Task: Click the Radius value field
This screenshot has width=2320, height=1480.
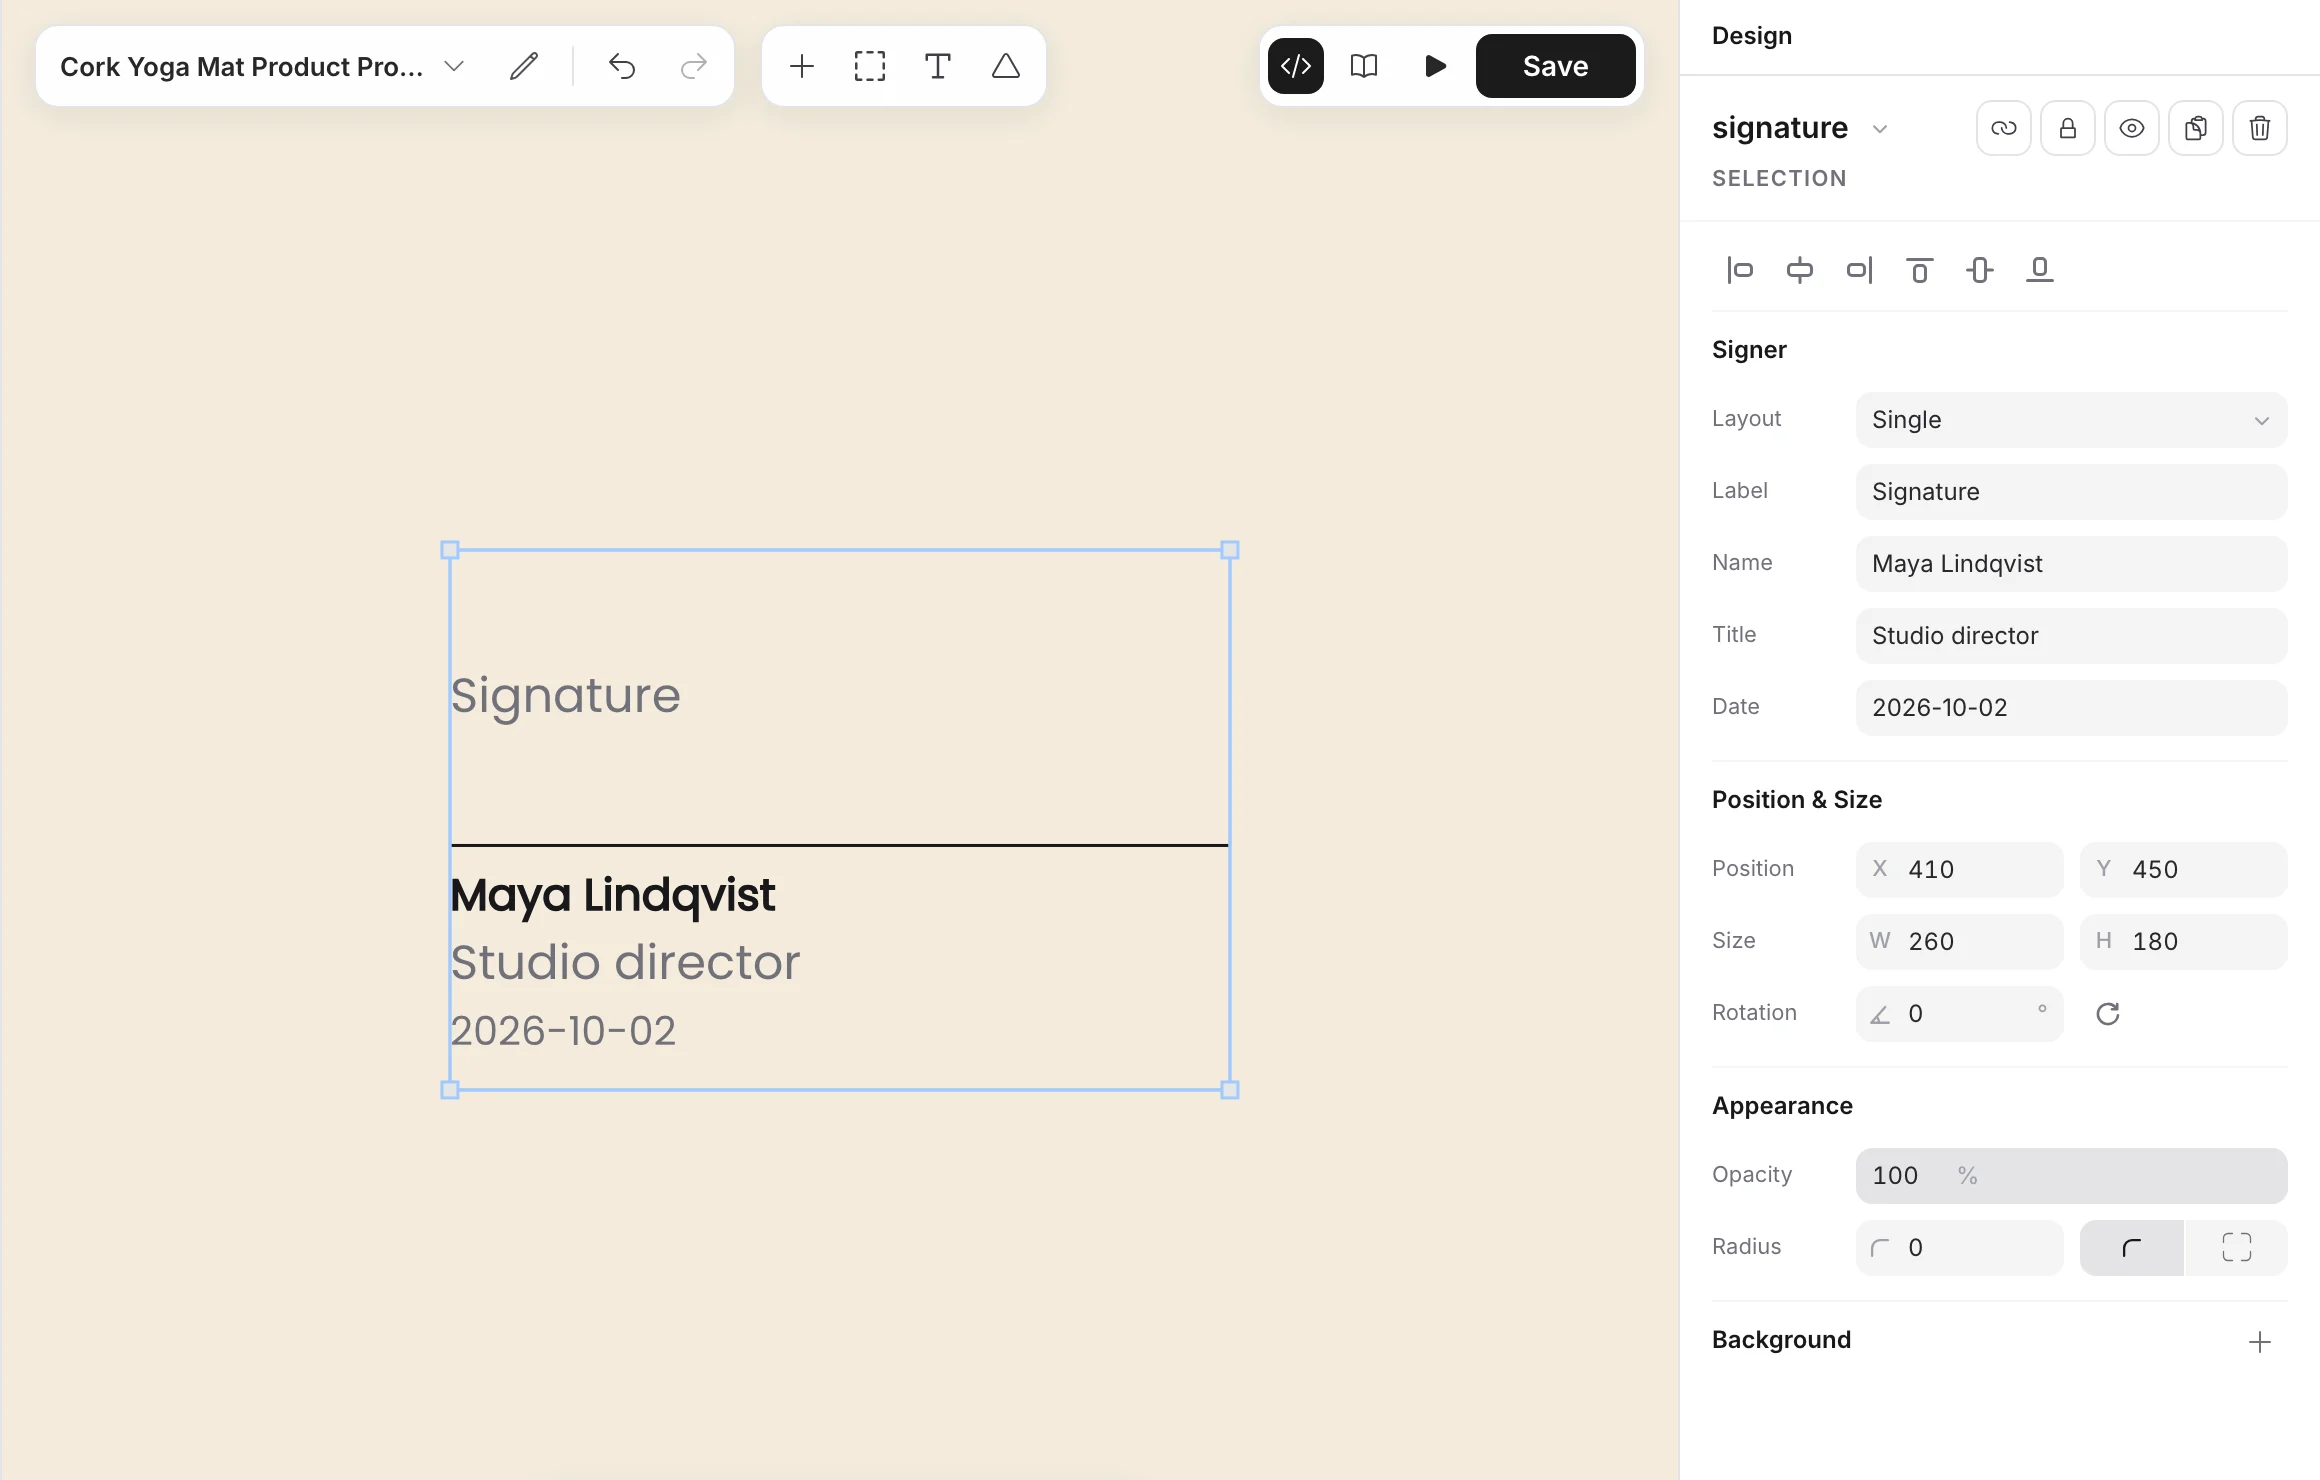Action: [x=1960, y=1248]
